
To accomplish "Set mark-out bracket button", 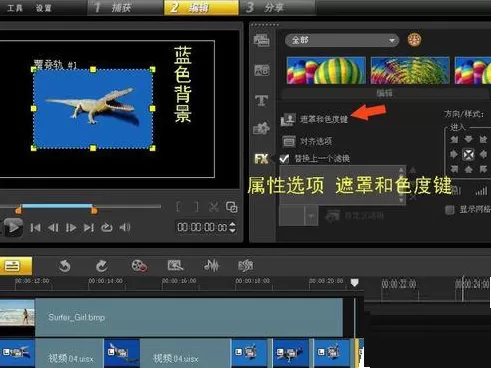I will tap(196, 207).
